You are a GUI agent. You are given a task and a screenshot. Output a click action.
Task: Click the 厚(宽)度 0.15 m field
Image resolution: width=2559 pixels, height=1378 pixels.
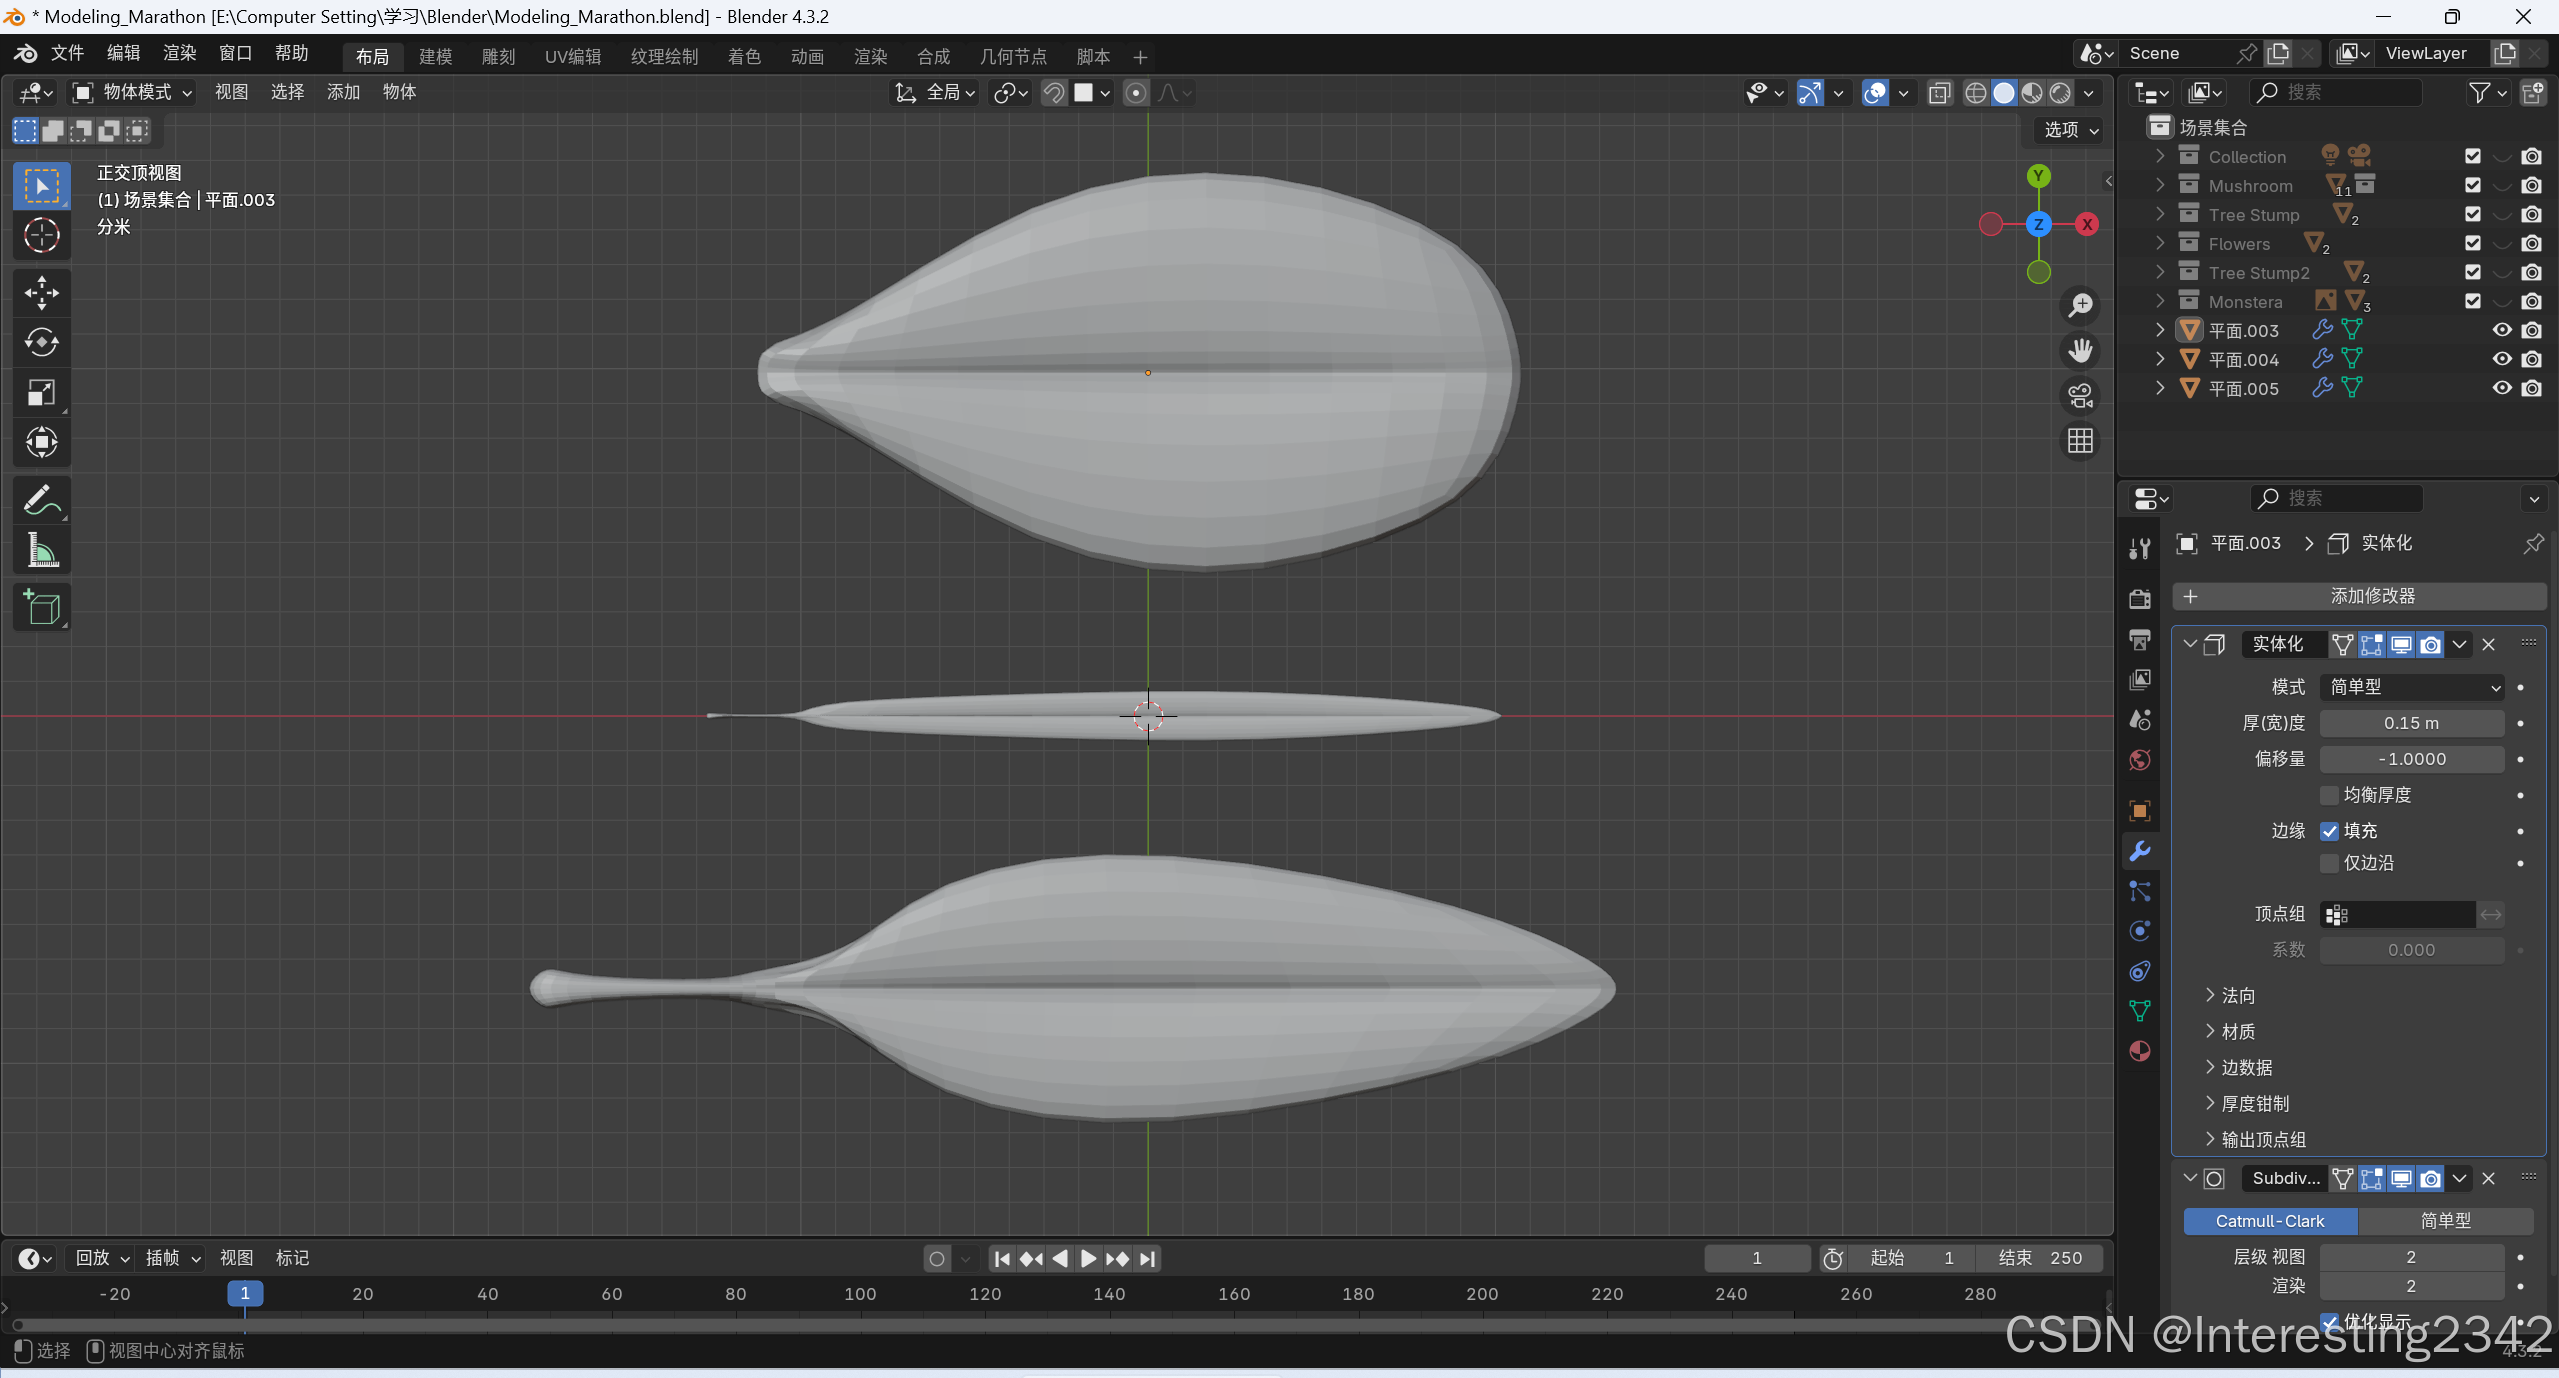2411,723
